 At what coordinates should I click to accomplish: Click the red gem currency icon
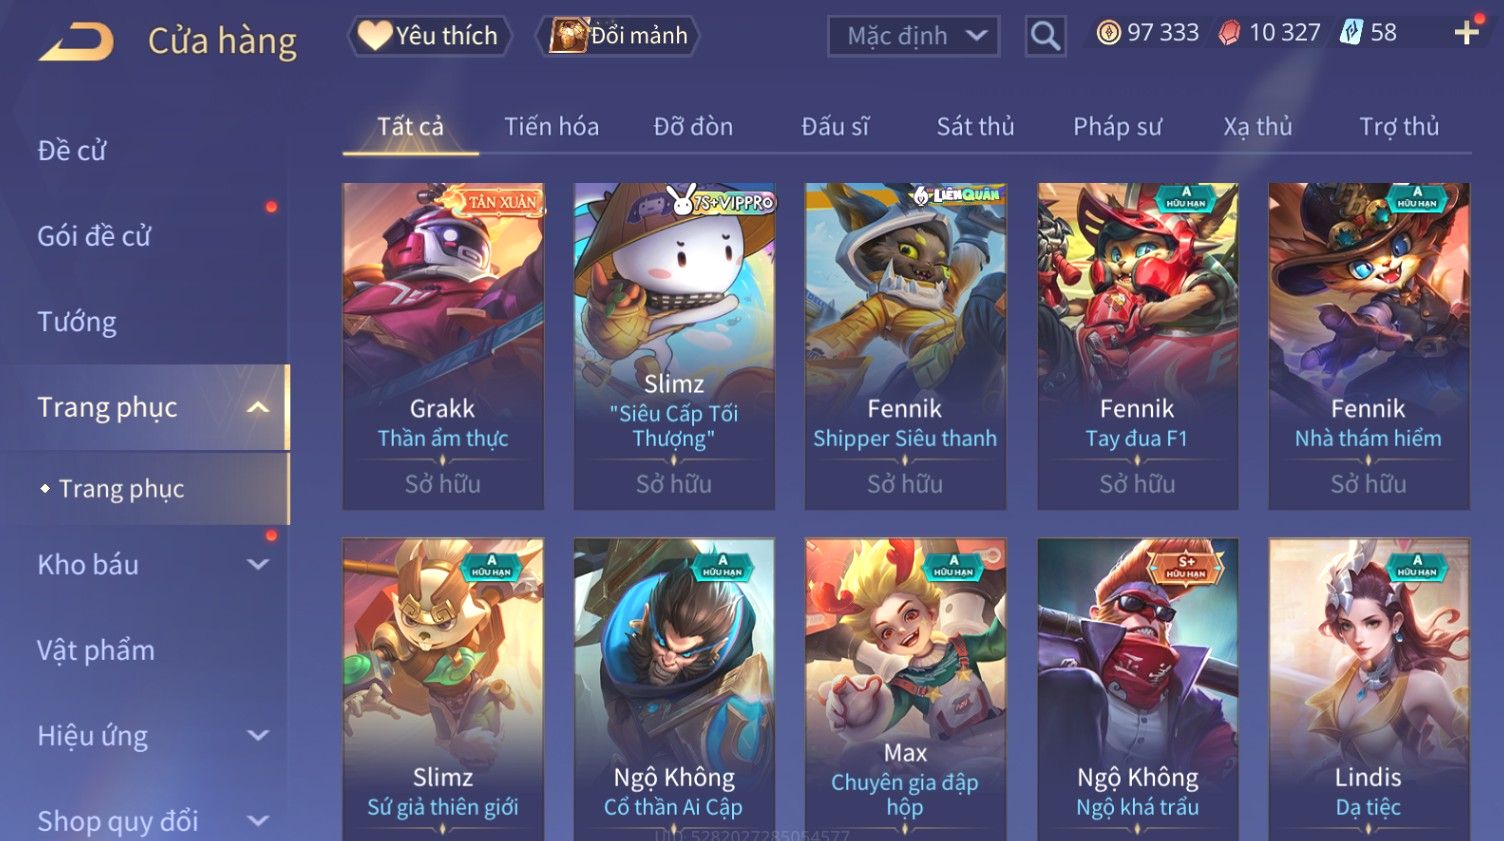(x=1229, y=33)
